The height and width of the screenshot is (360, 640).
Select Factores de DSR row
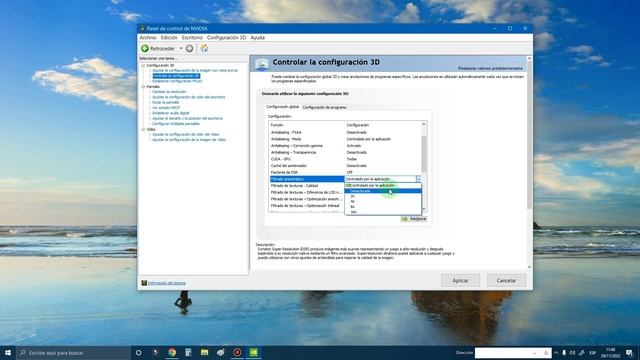coord(345,172)
